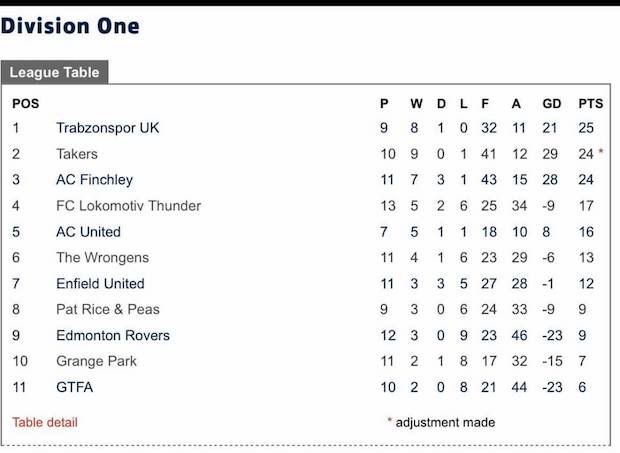
Task: Open the Trabzonspor UK team link
Action: [x=108, y=128]
